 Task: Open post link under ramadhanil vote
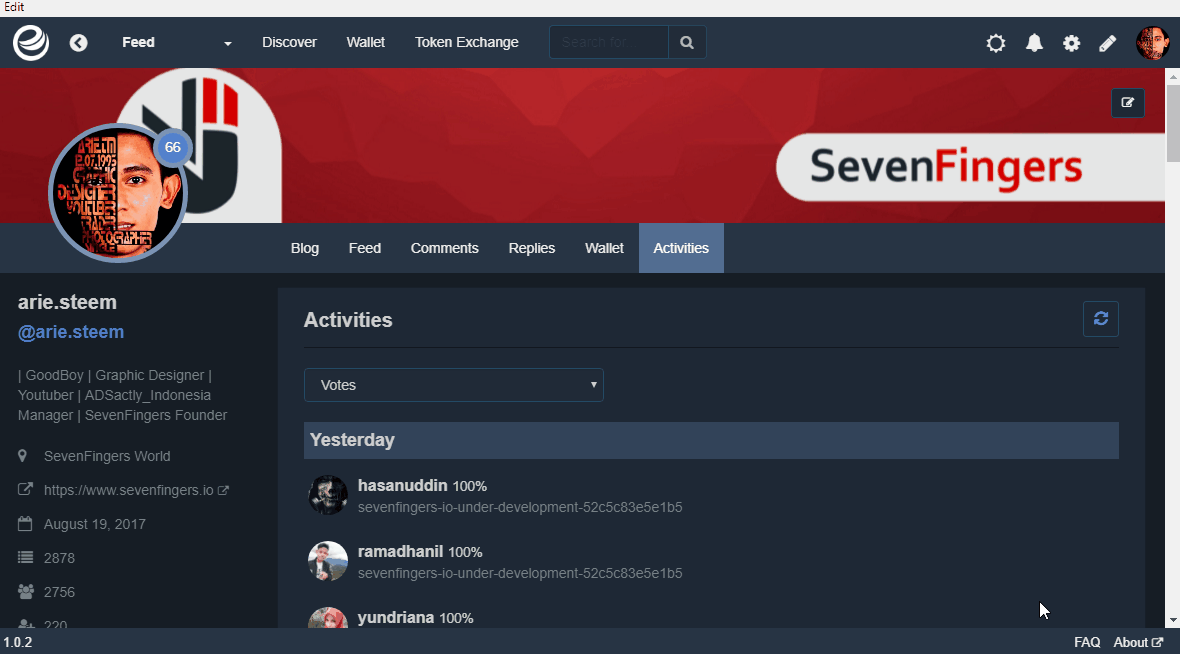(x=520, y=573)
